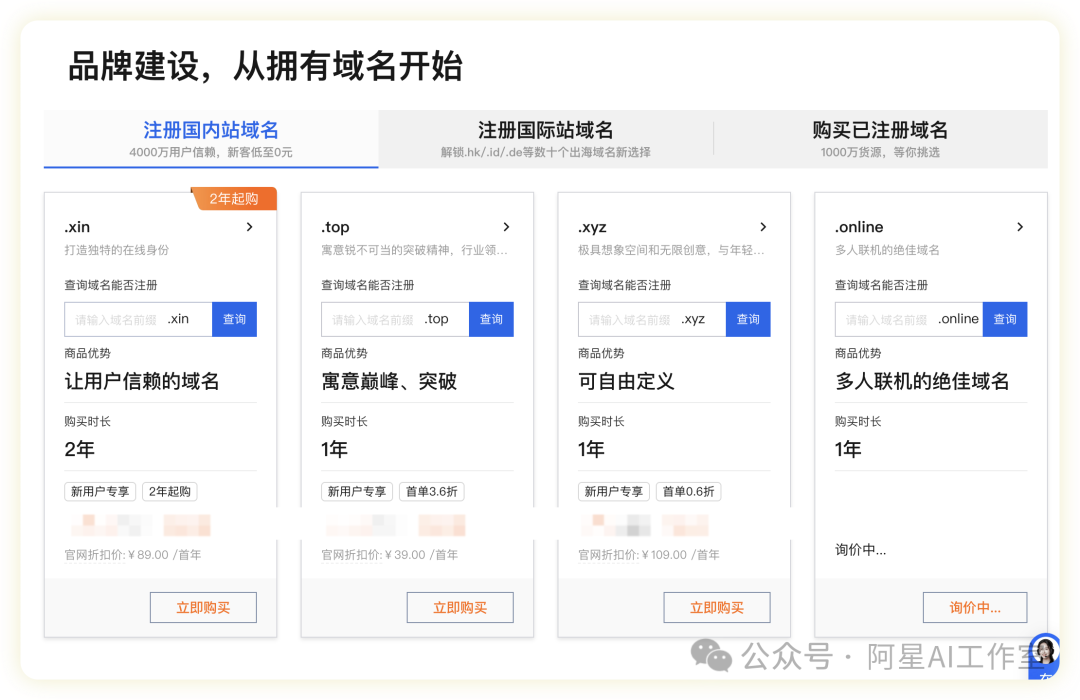Switch to 注册国际站域名 tab

click(546, 138)
